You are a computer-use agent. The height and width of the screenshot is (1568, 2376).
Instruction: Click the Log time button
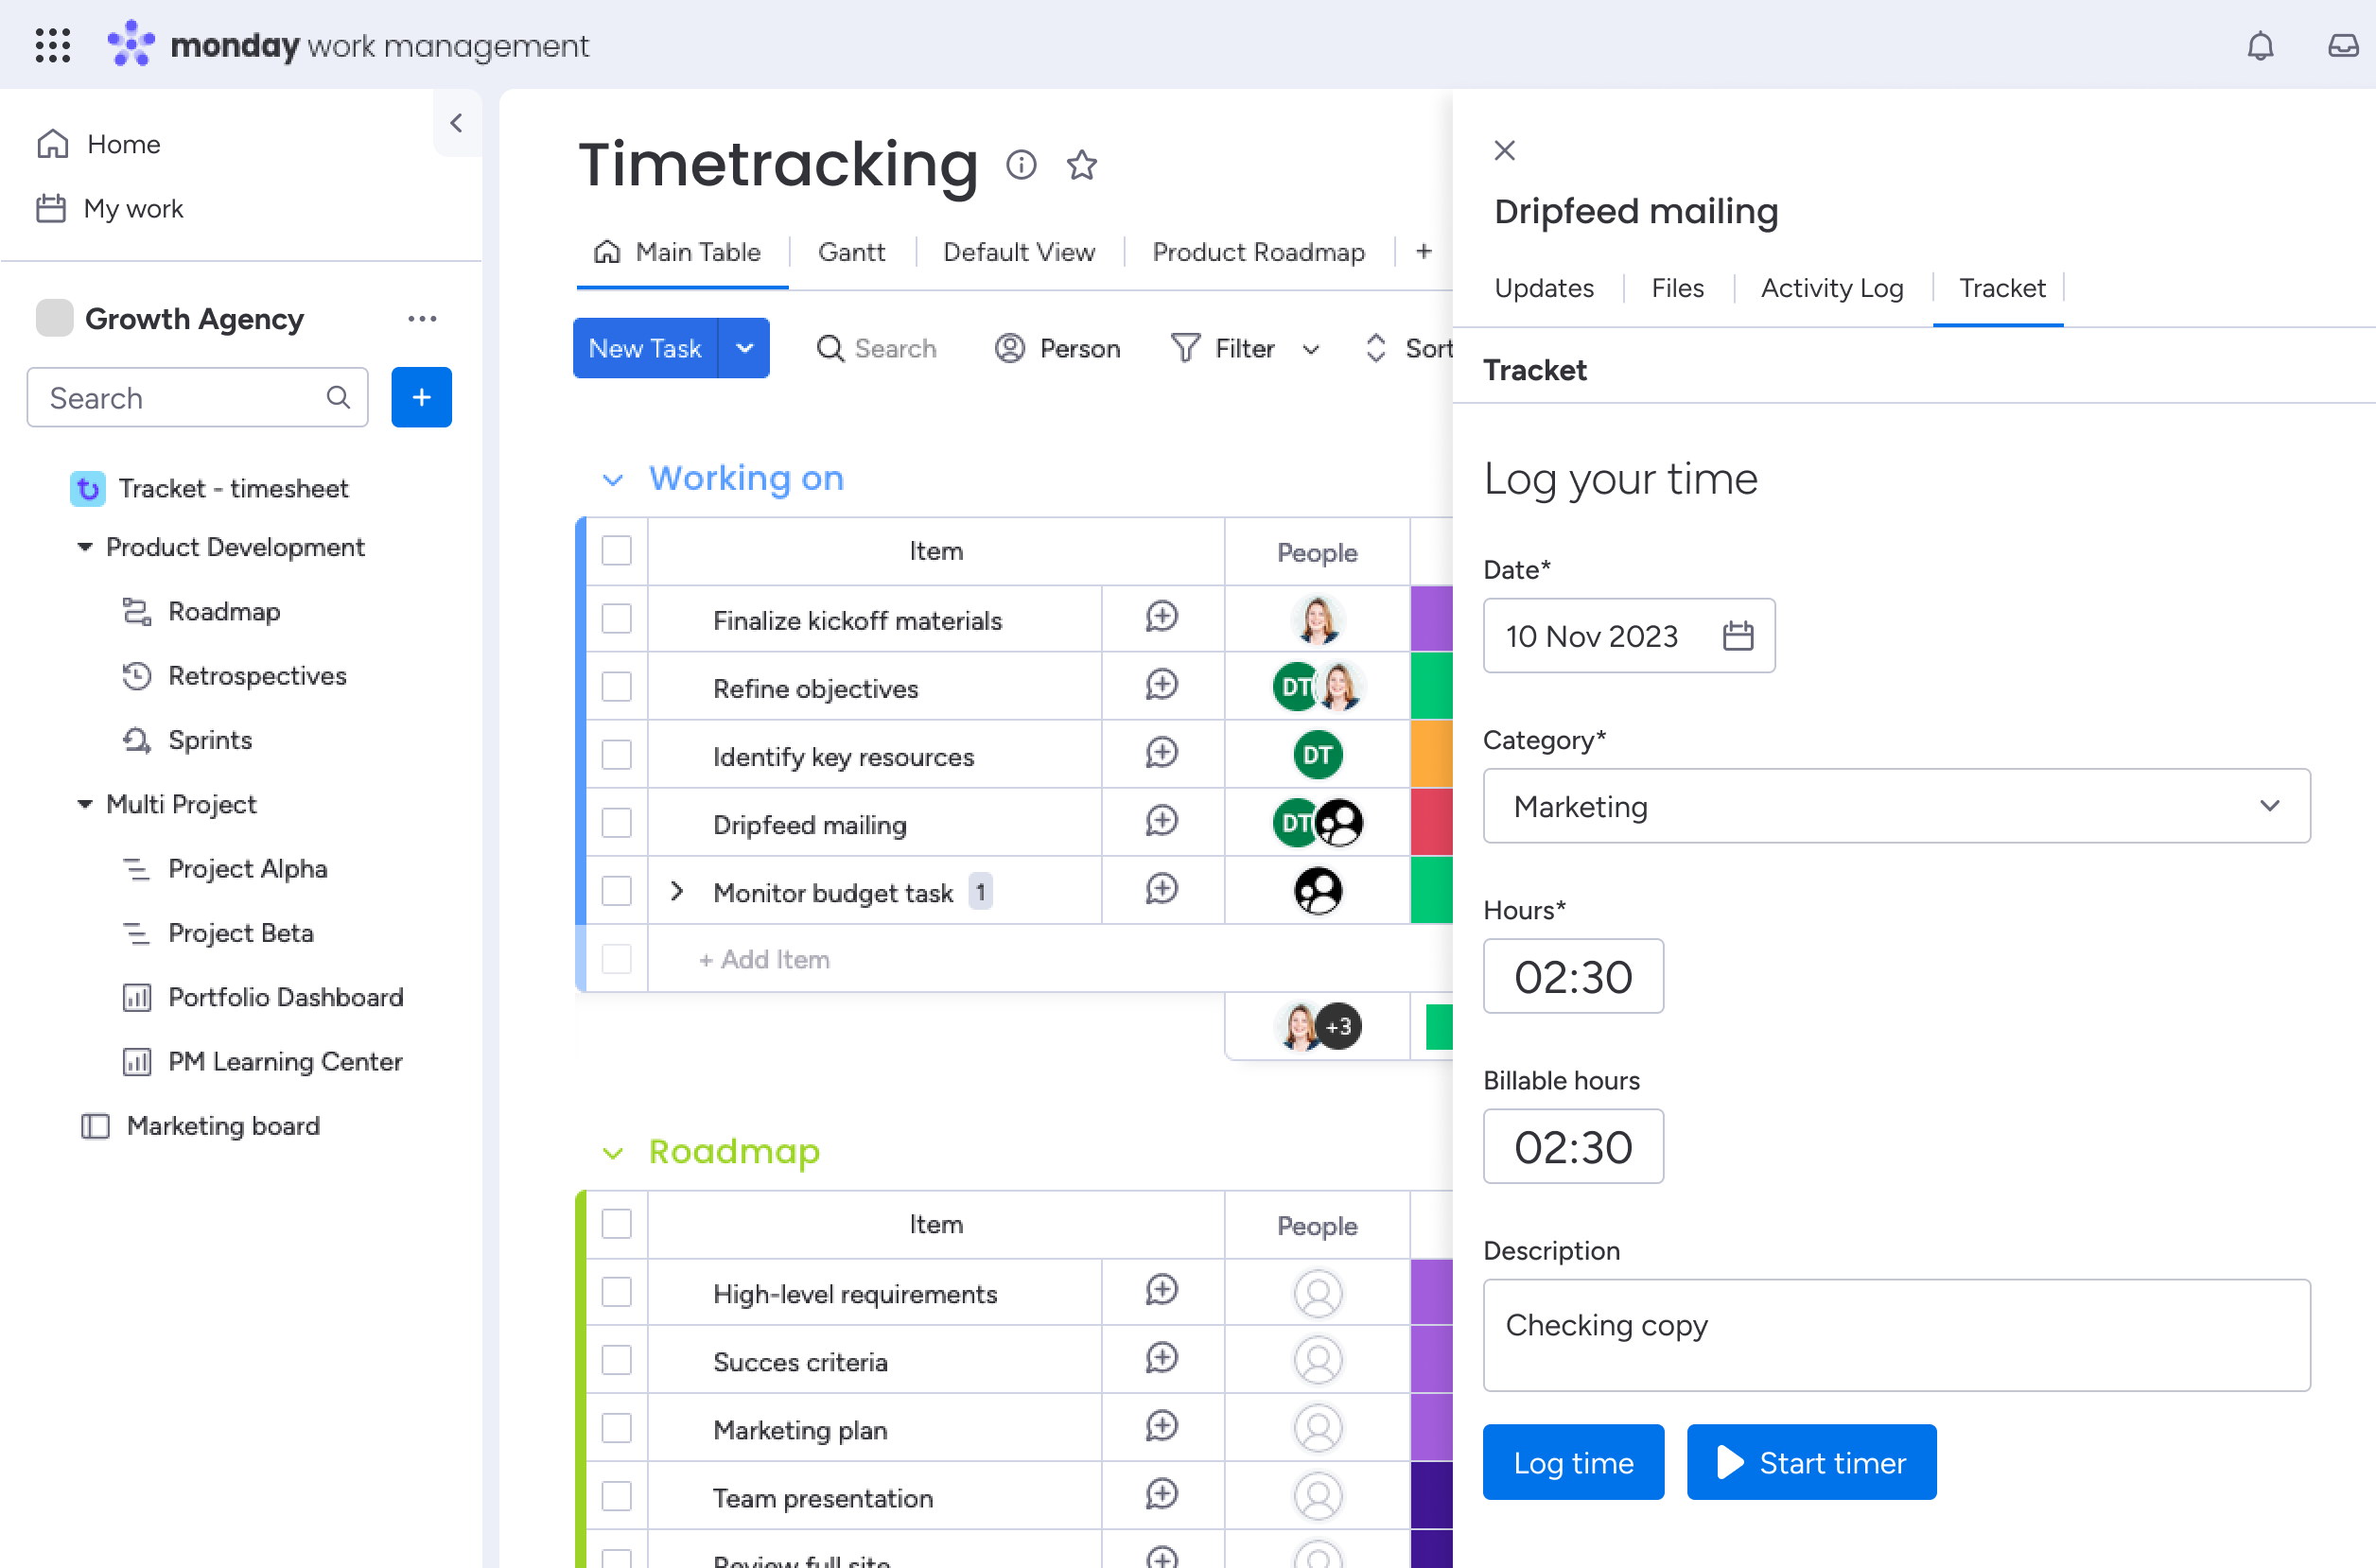pyautogui.click(x=1572, y=1461)
